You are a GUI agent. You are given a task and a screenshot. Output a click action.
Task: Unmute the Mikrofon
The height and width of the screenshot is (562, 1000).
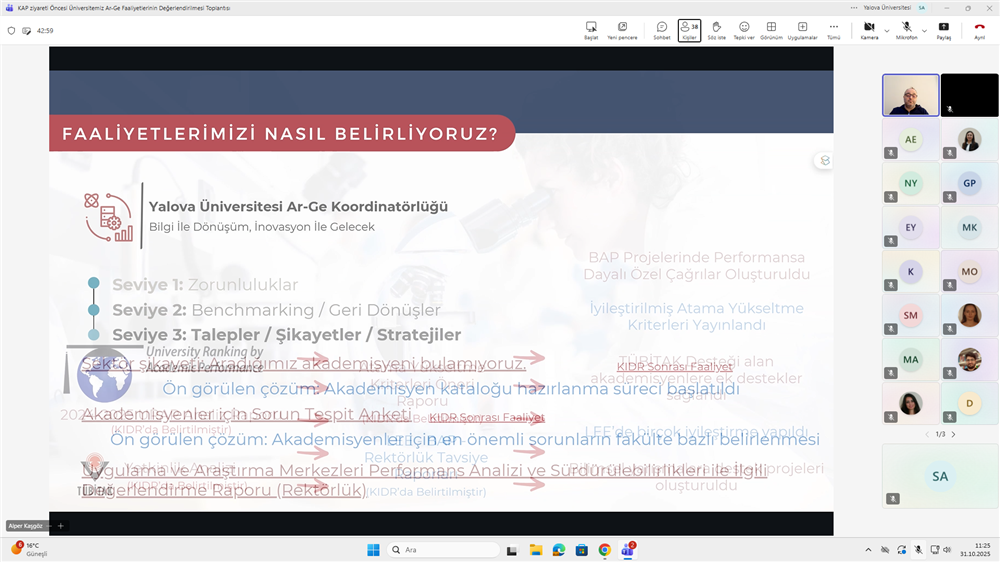click(905, 29)
